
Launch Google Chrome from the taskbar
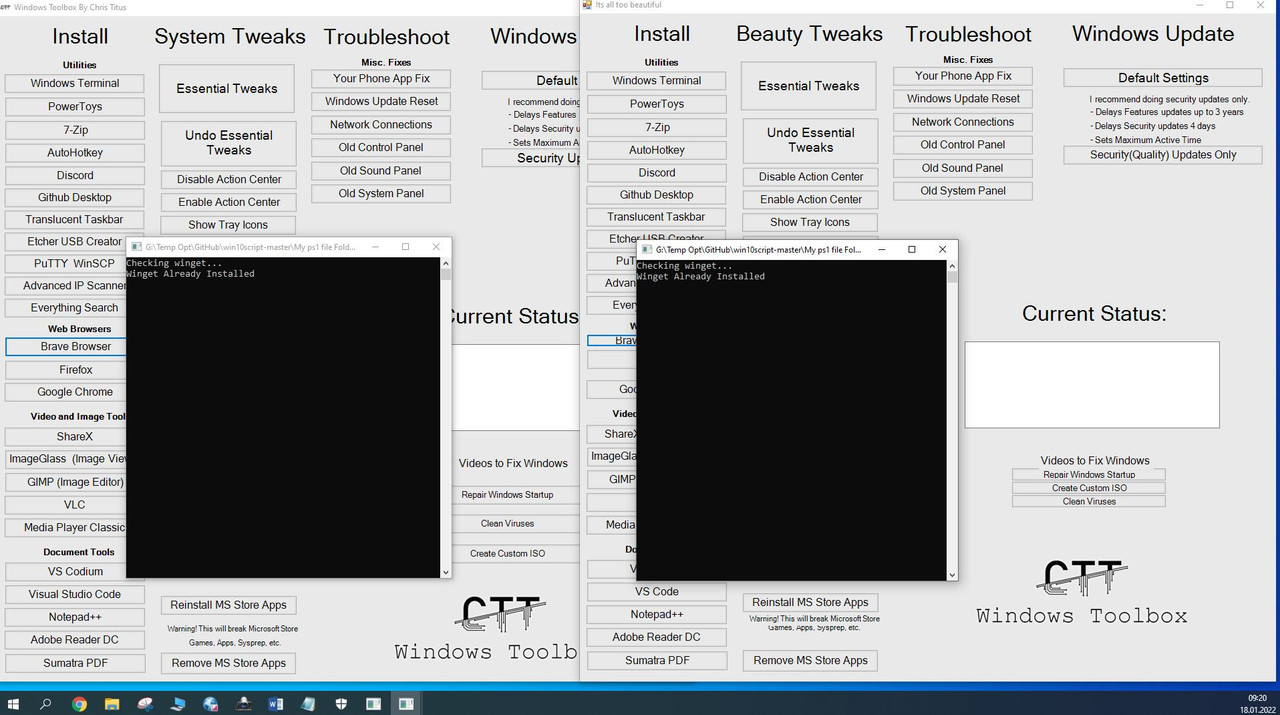click(x=80, y=704)
